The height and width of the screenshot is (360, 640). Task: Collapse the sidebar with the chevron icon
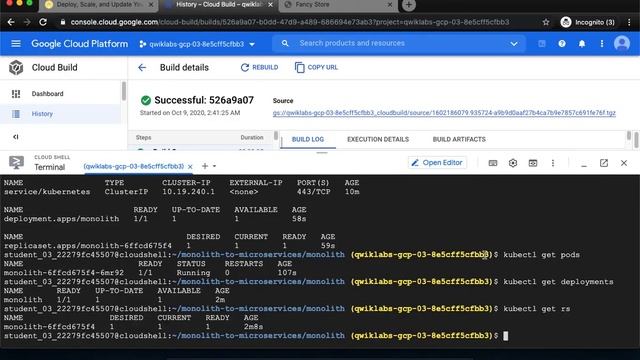[16, 137]
